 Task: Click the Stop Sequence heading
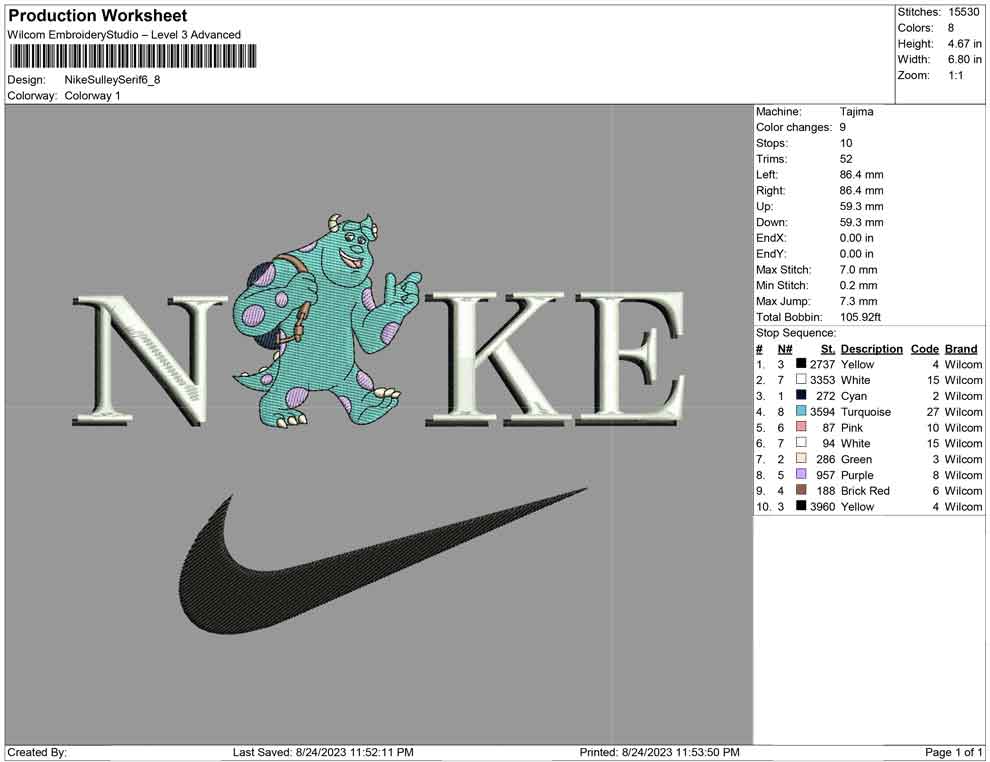(796, 333)
